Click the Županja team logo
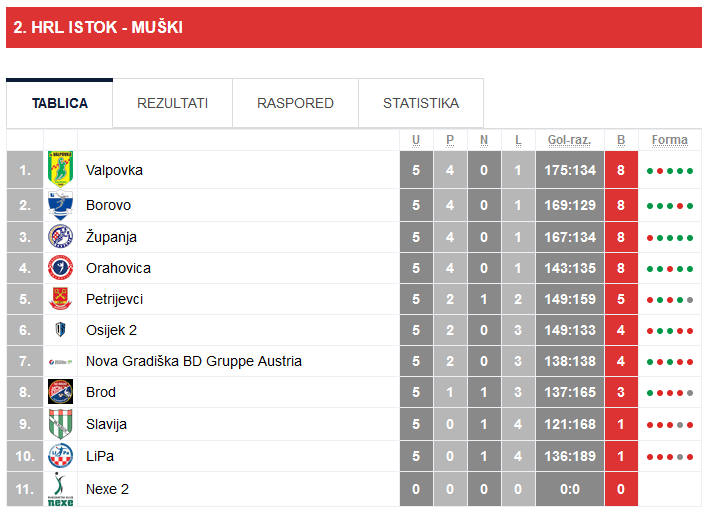Viewport: 710px width, 517px height. pyautogui.click(x=60, y=237)
